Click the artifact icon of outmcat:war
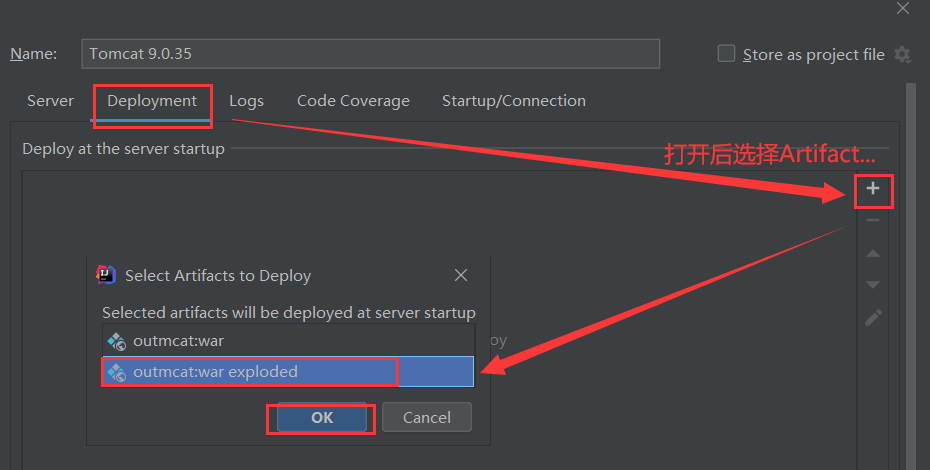Viewport: 930px width, 470px height. (x=116, y=341)
